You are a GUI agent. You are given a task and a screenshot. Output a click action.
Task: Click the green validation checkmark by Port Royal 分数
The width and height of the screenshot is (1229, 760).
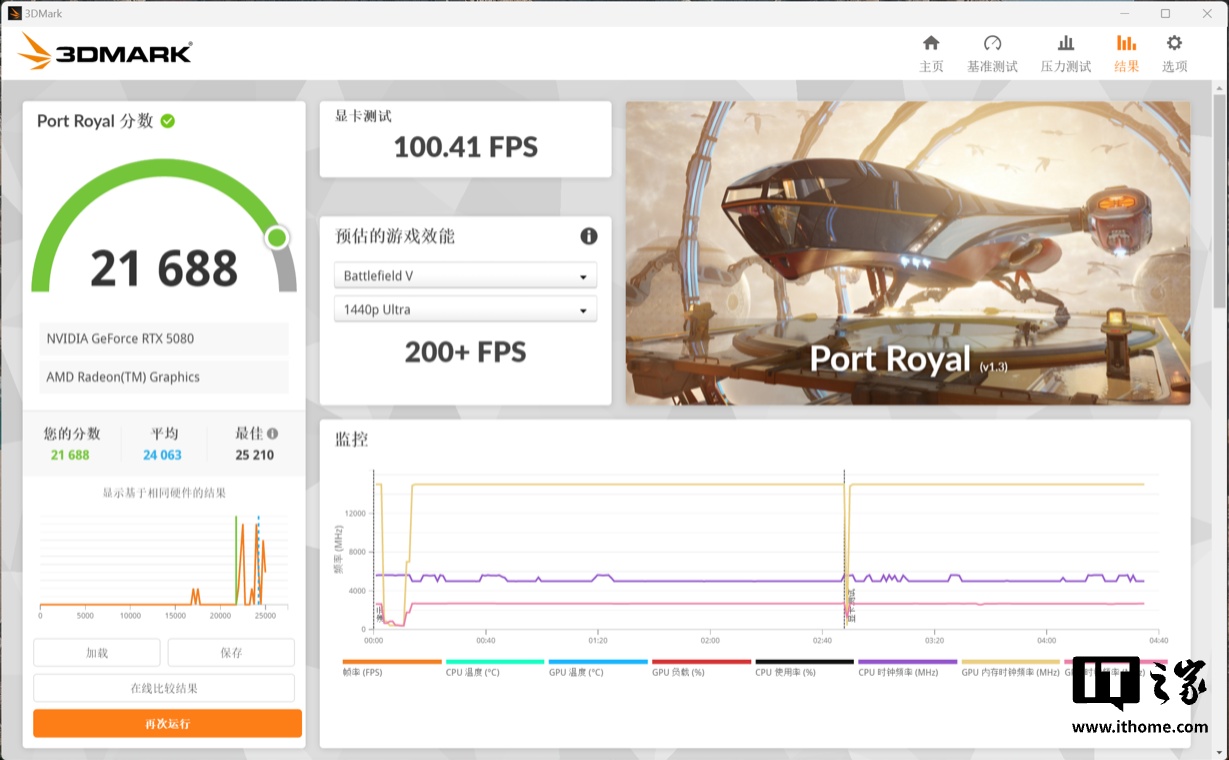pos(168,121)
